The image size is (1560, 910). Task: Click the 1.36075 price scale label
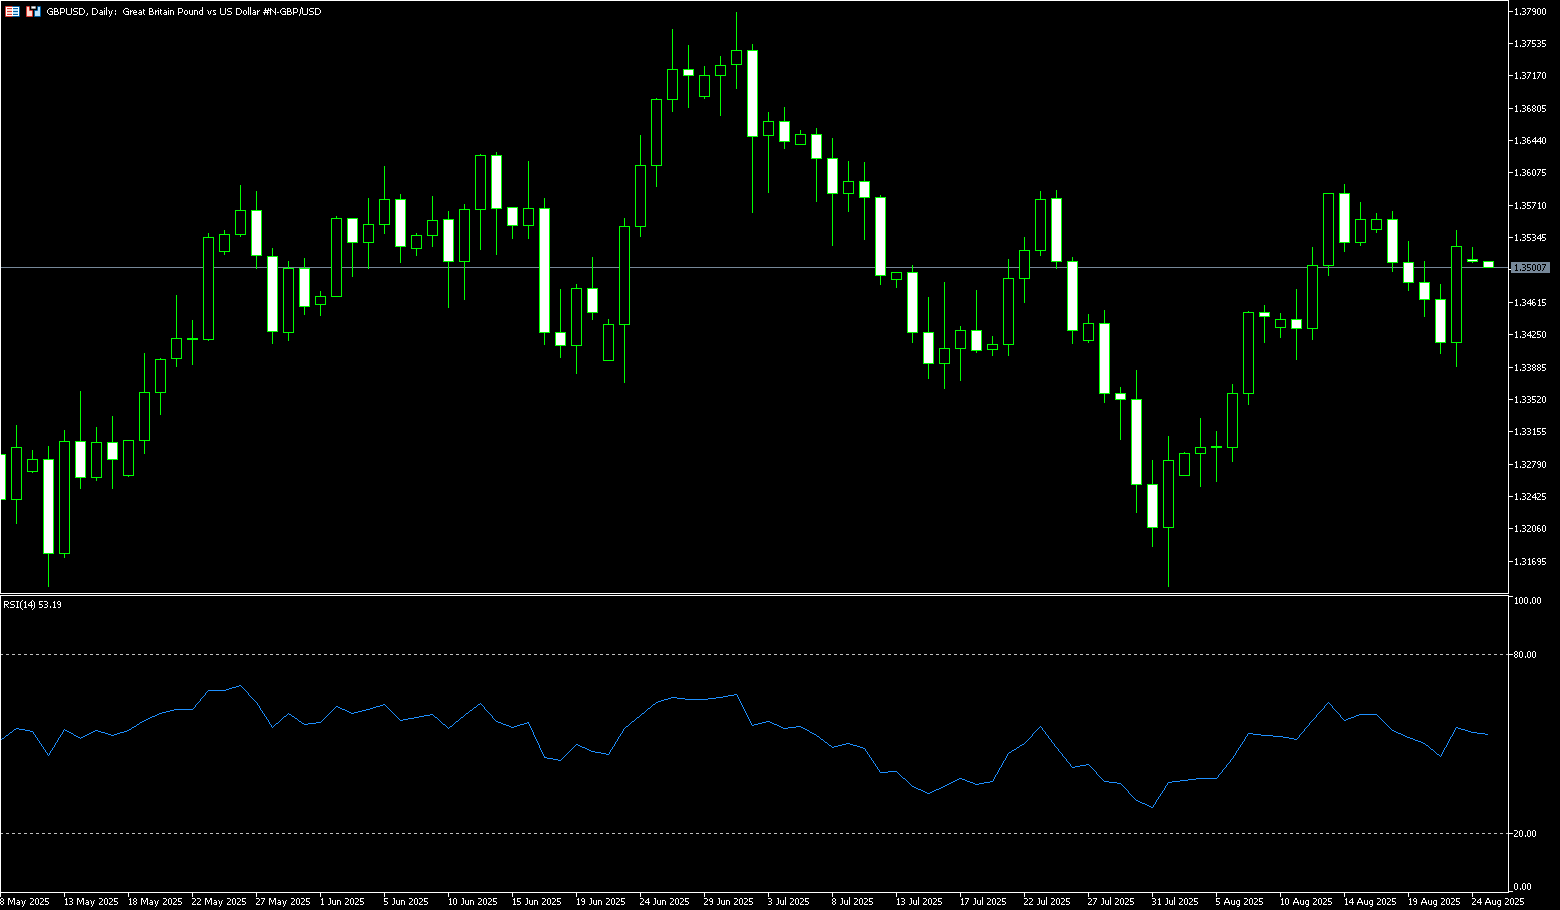point(1531,173)
